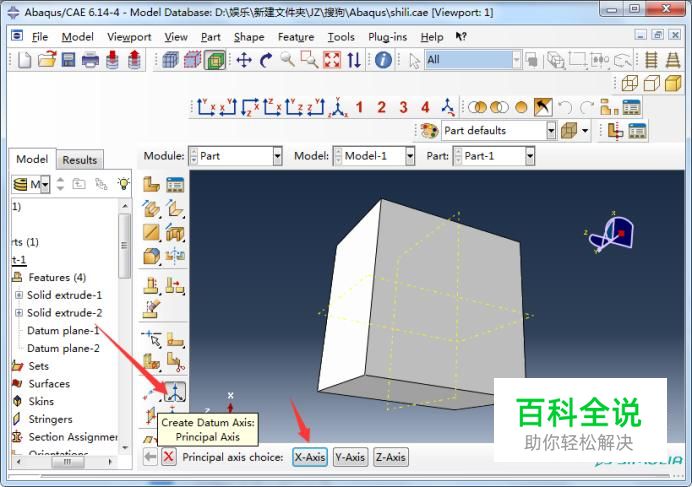
Task: Open the Plug-ins menu
Action: pos(387,37)
